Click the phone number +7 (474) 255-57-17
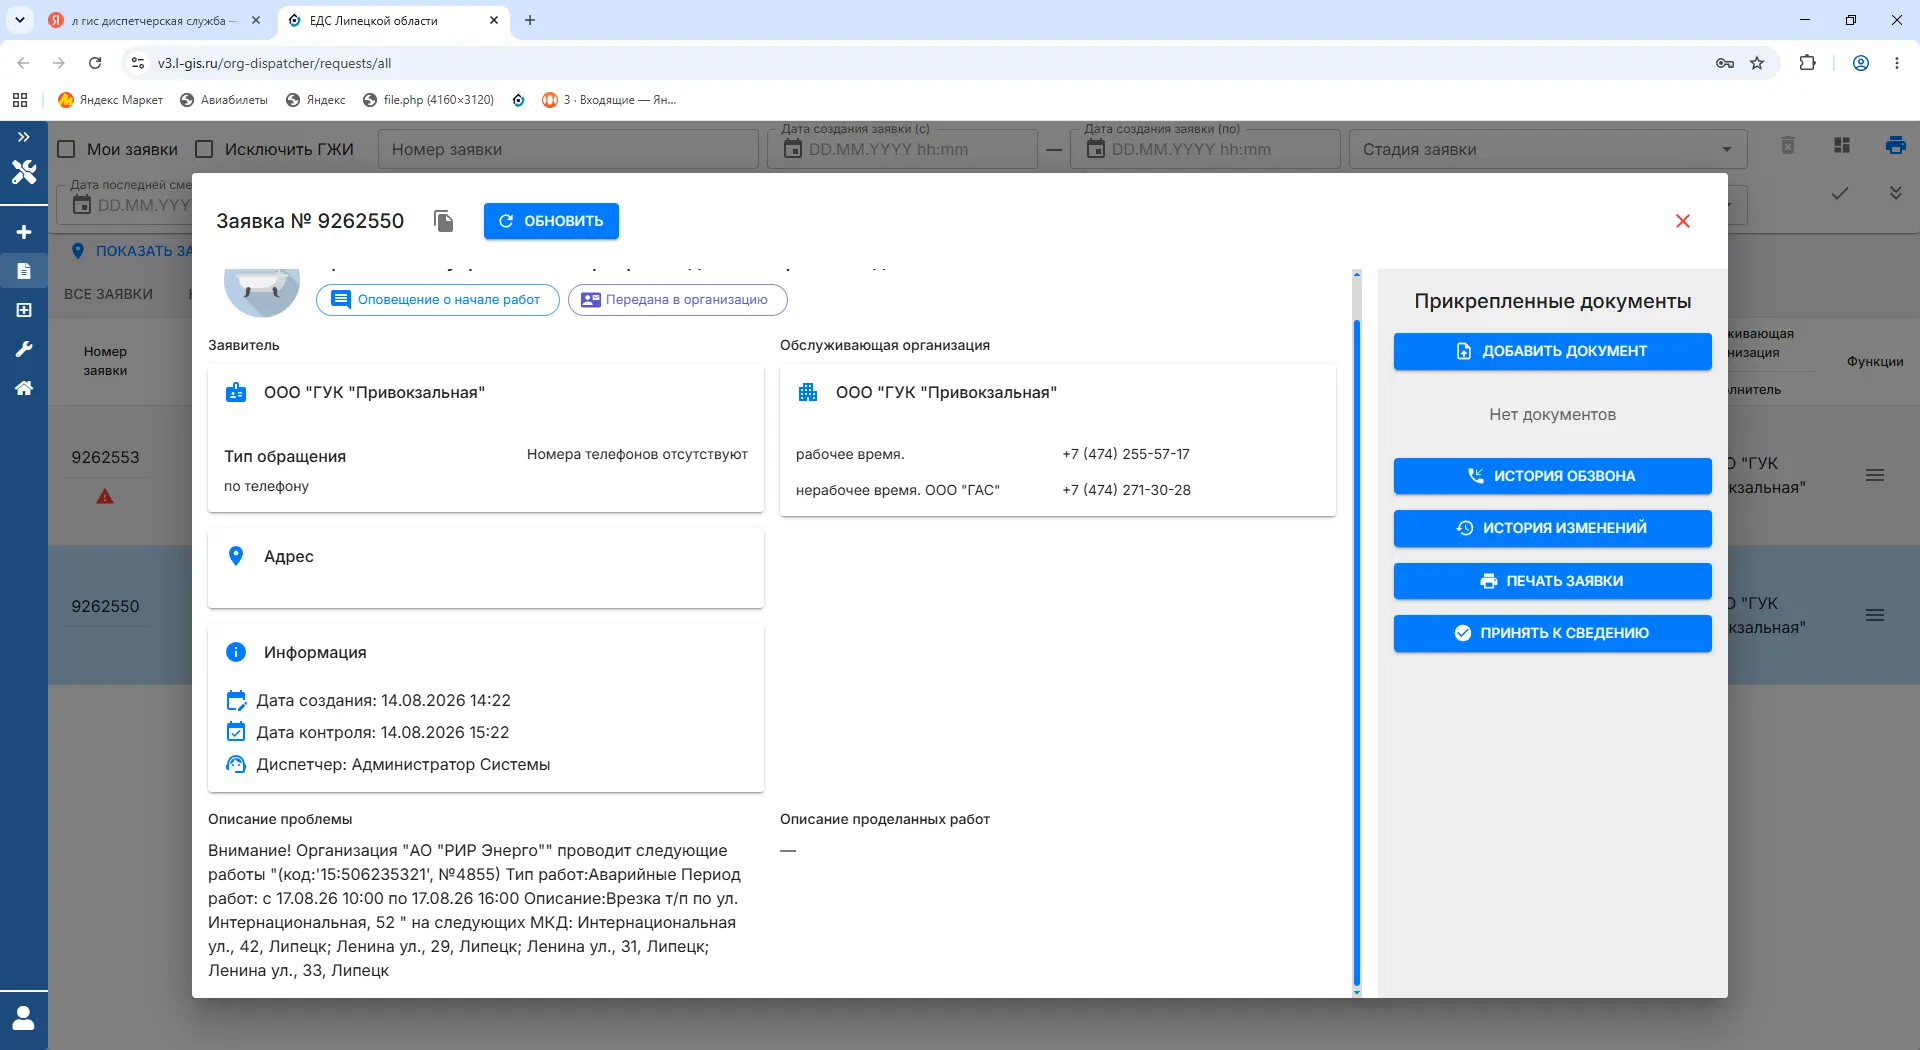1920x1050 pixels. (1126, 454)
